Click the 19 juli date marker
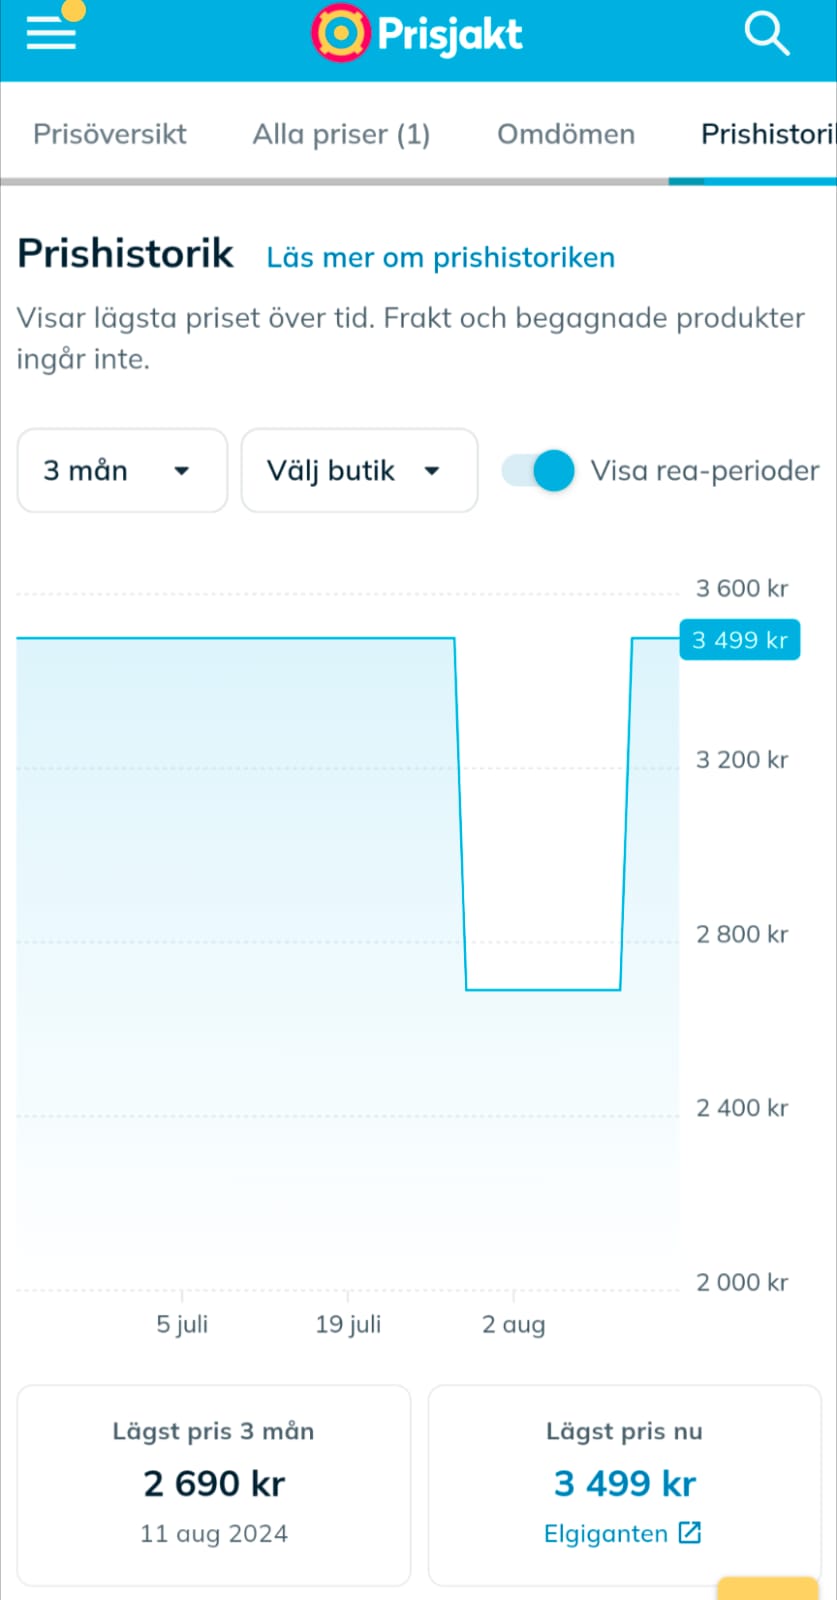The width and height of the screenshot is (837, 1600). (348, 1325)
